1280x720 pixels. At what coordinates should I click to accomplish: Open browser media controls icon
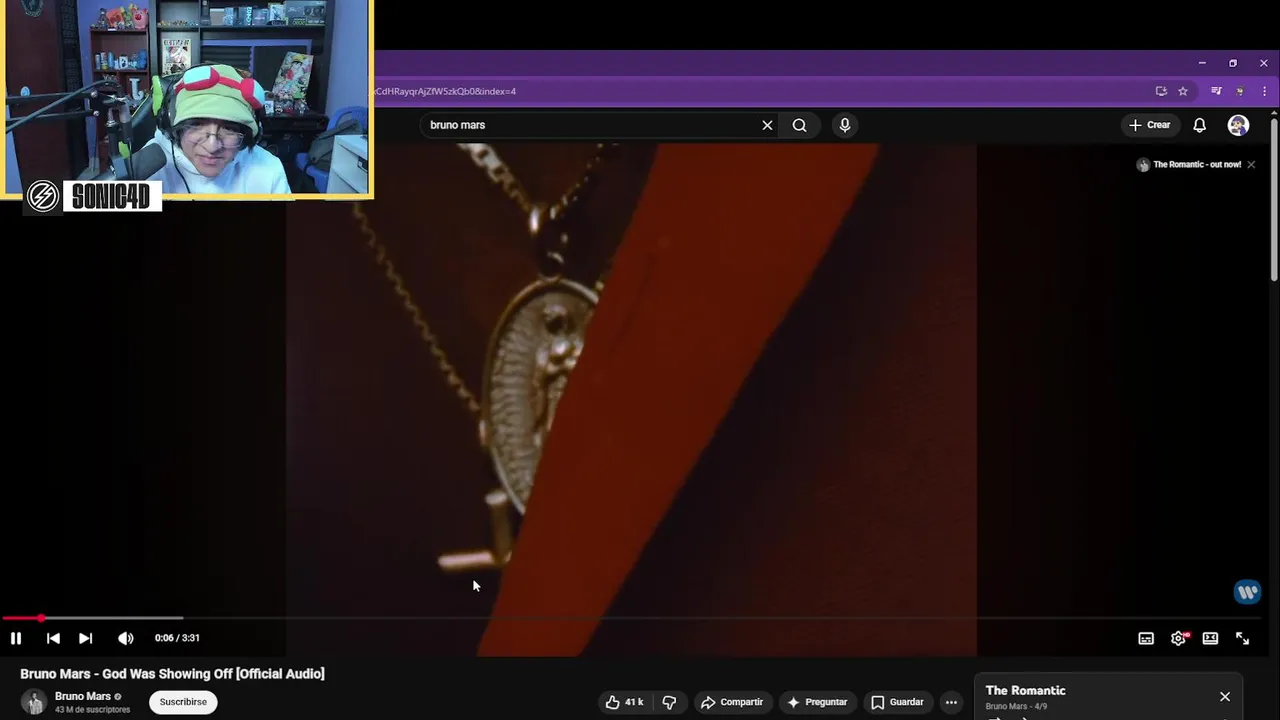point(1216,91)
